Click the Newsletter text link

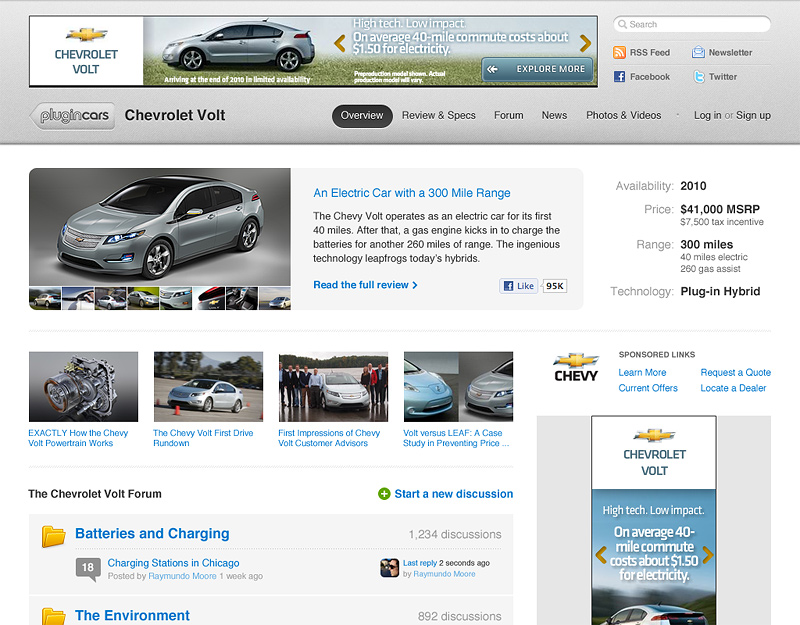coord(730,53)
